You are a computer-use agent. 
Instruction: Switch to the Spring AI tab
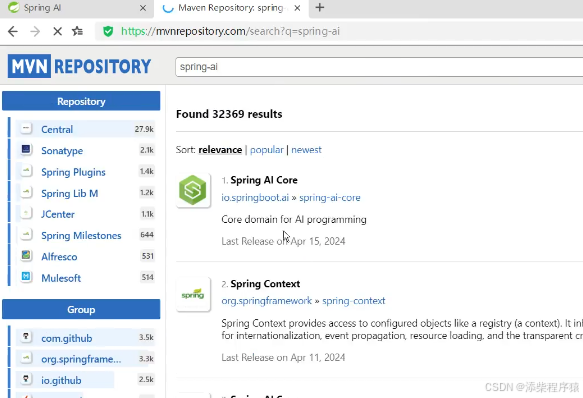tap(77, 8)
